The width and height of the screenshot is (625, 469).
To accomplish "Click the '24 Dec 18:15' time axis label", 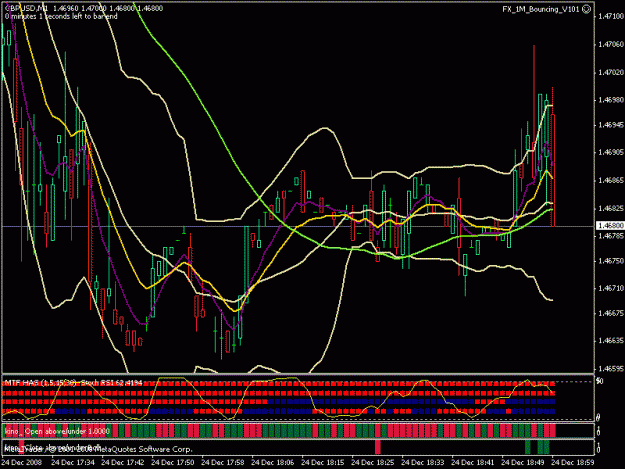I will [x=322, y=463].
